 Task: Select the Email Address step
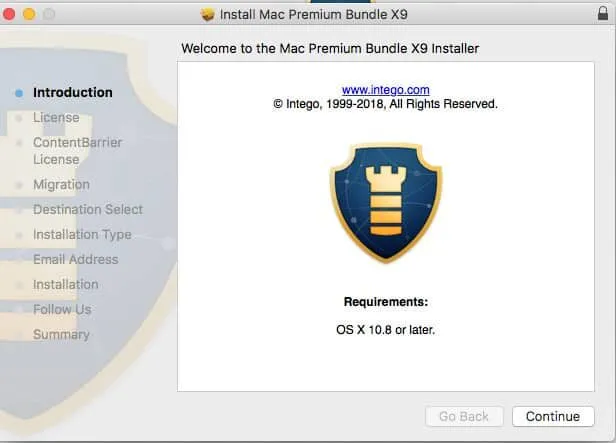(75, 259)
